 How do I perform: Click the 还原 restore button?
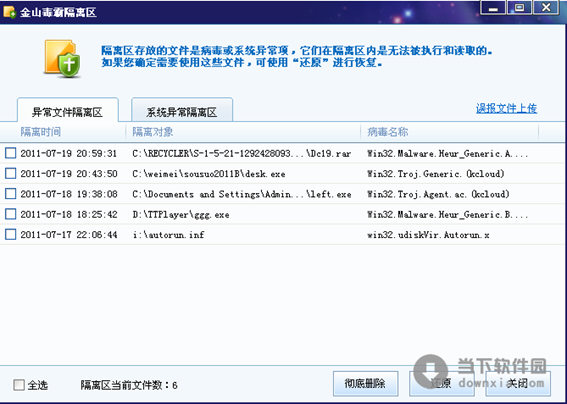(442, 383)
